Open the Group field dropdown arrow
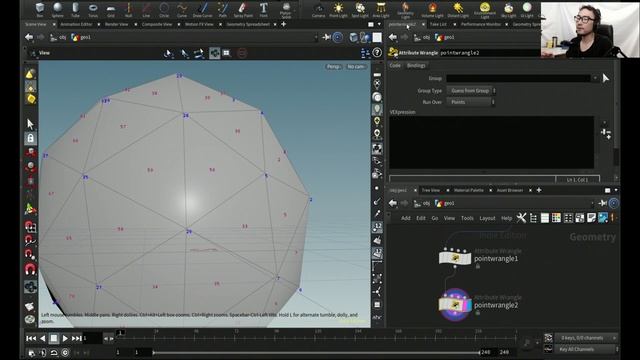Viewport: 640px width, 360px height. click(595, 78)
